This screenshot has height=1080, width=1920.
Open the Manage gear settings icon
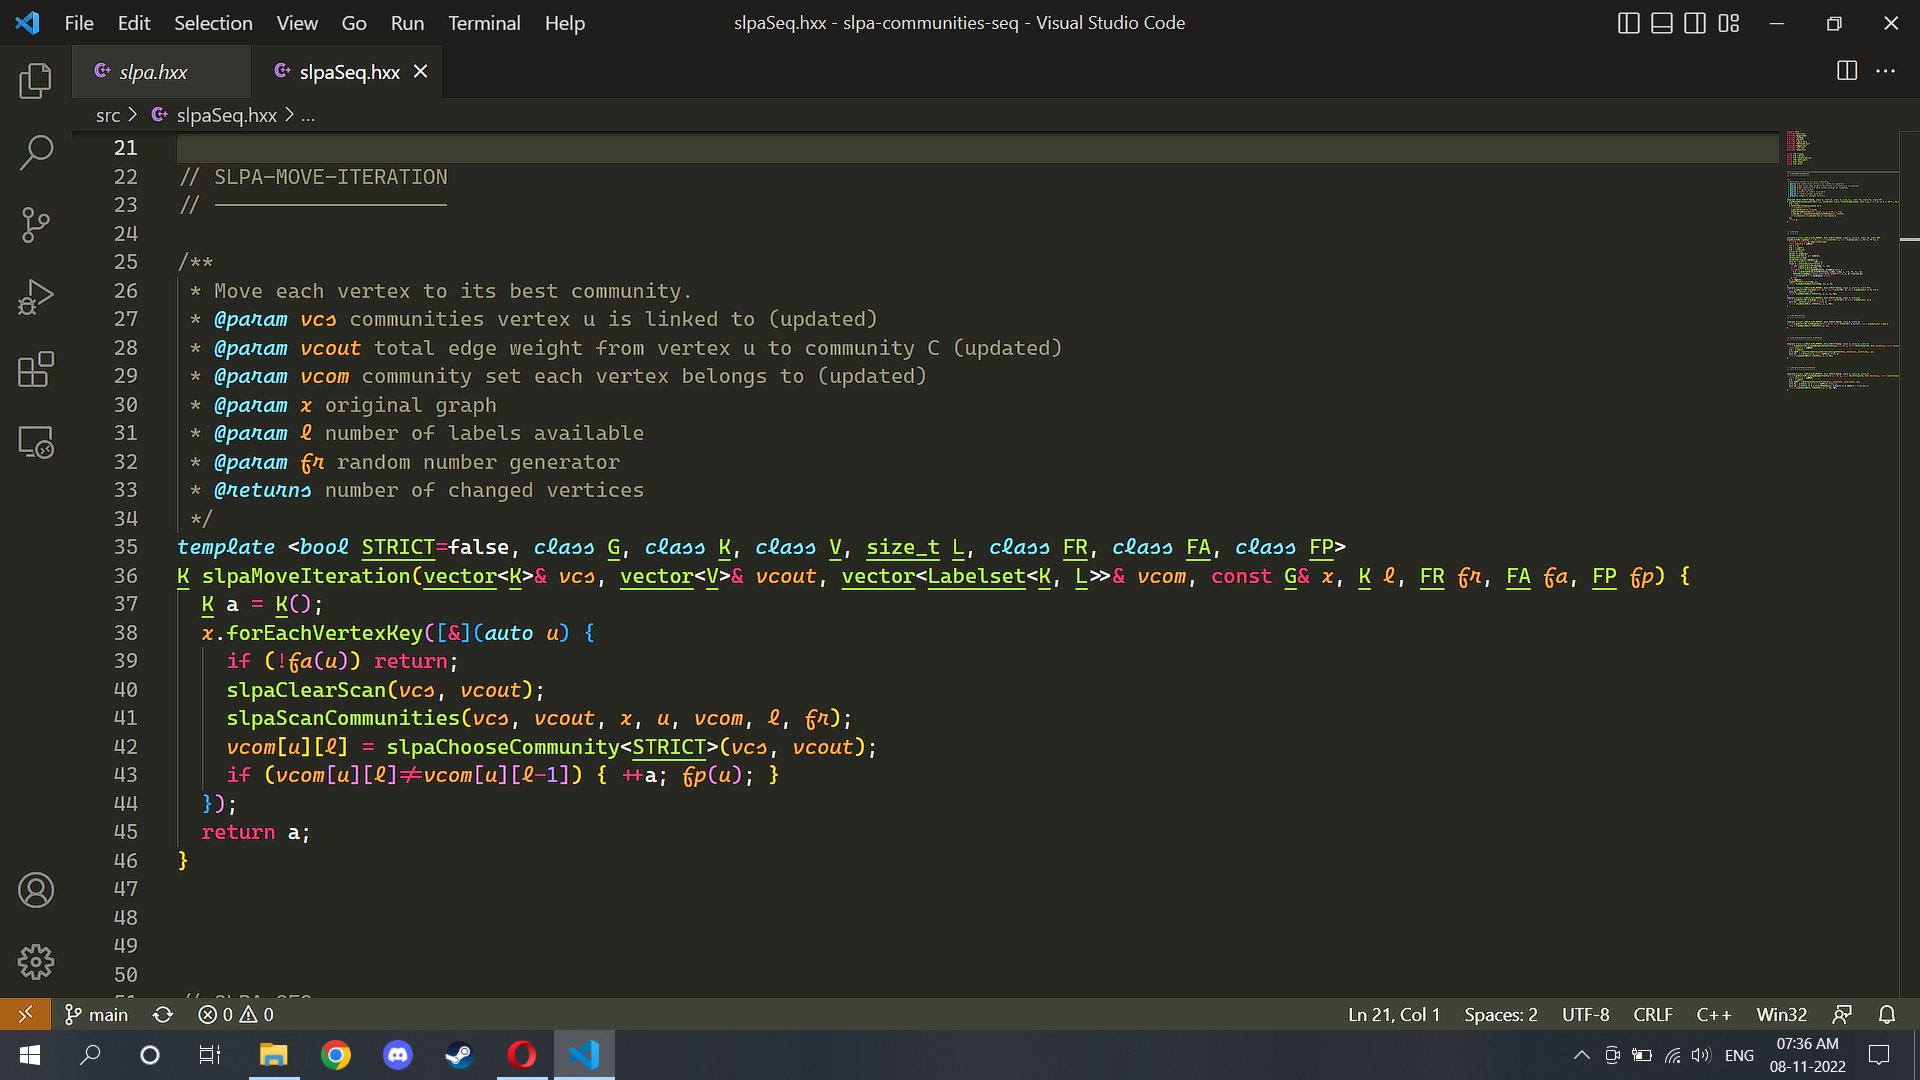click(36, 962)
